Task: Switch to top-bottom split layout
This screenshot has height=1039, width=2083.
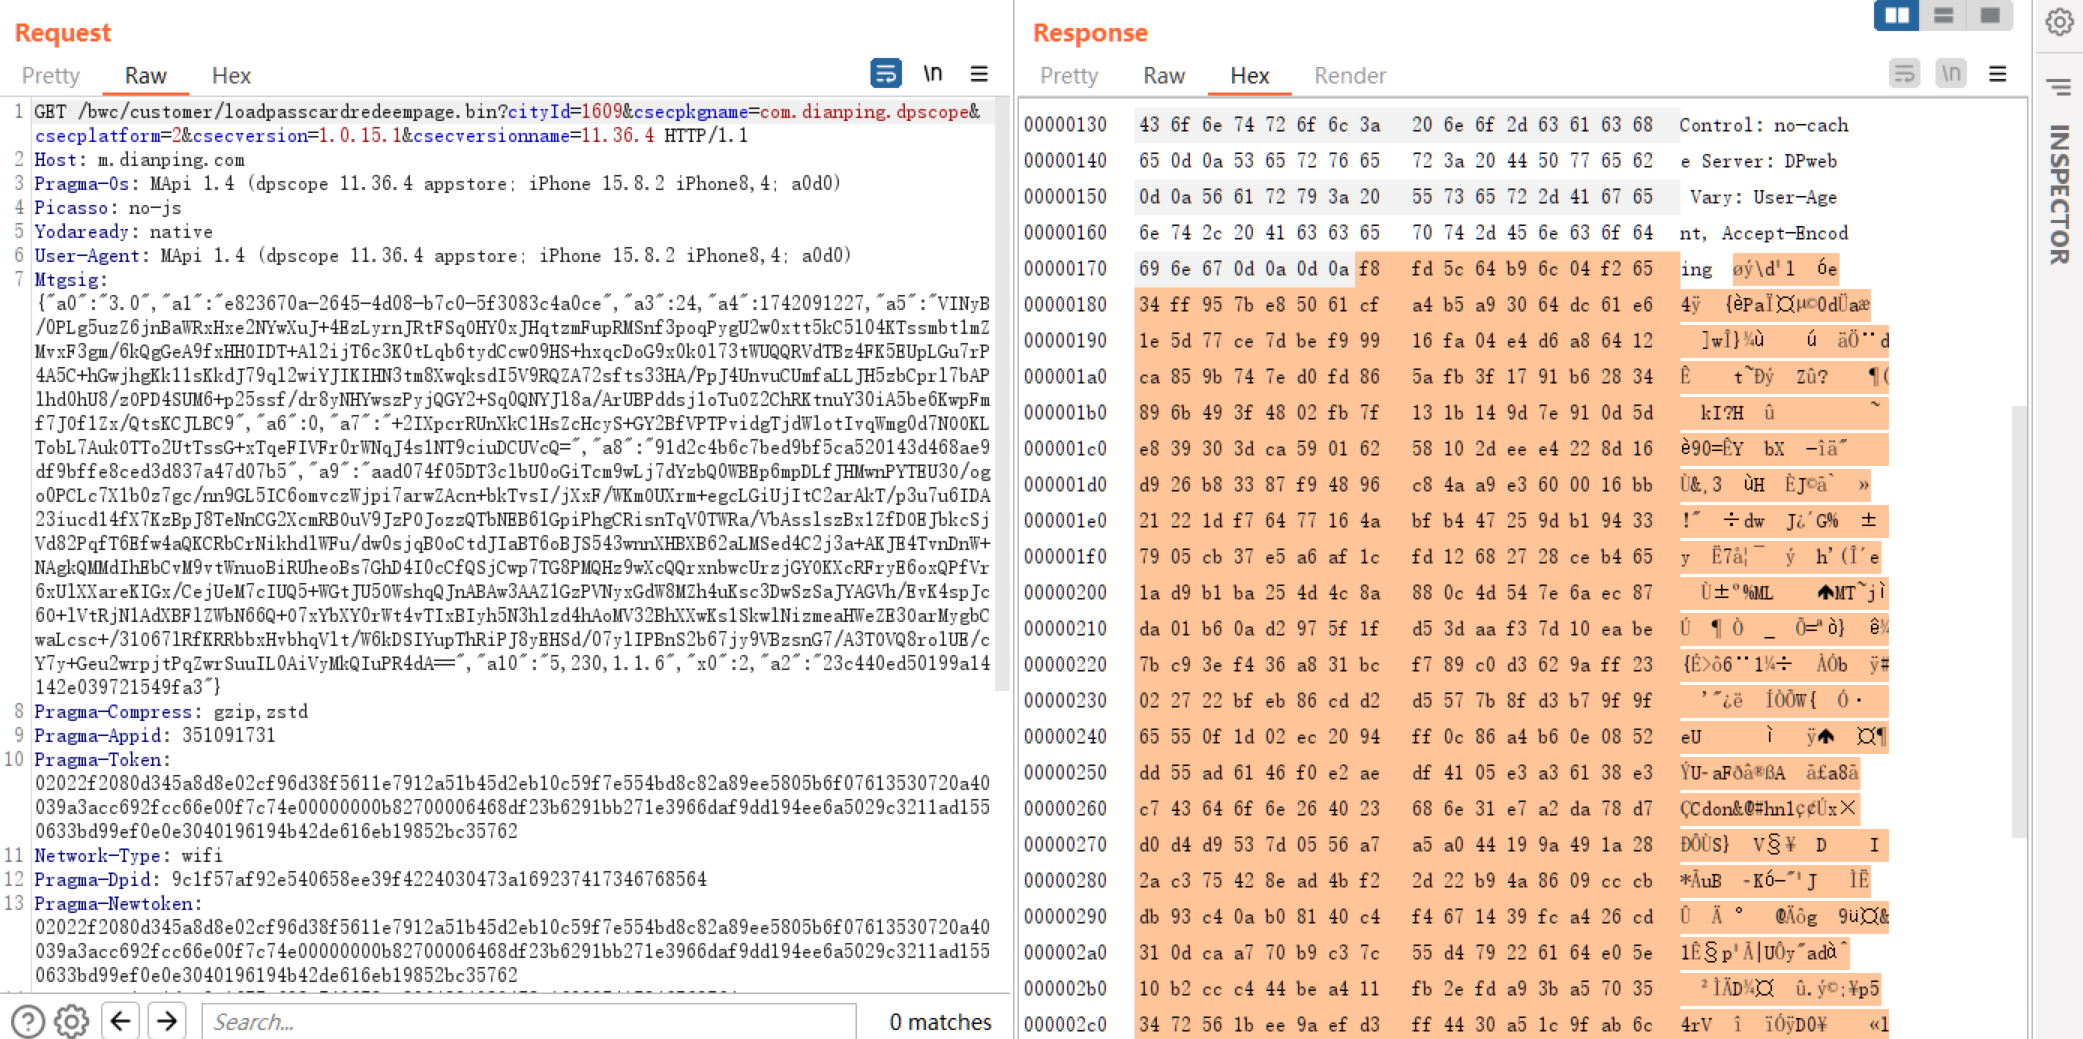Action: [x=1943, y=16]
